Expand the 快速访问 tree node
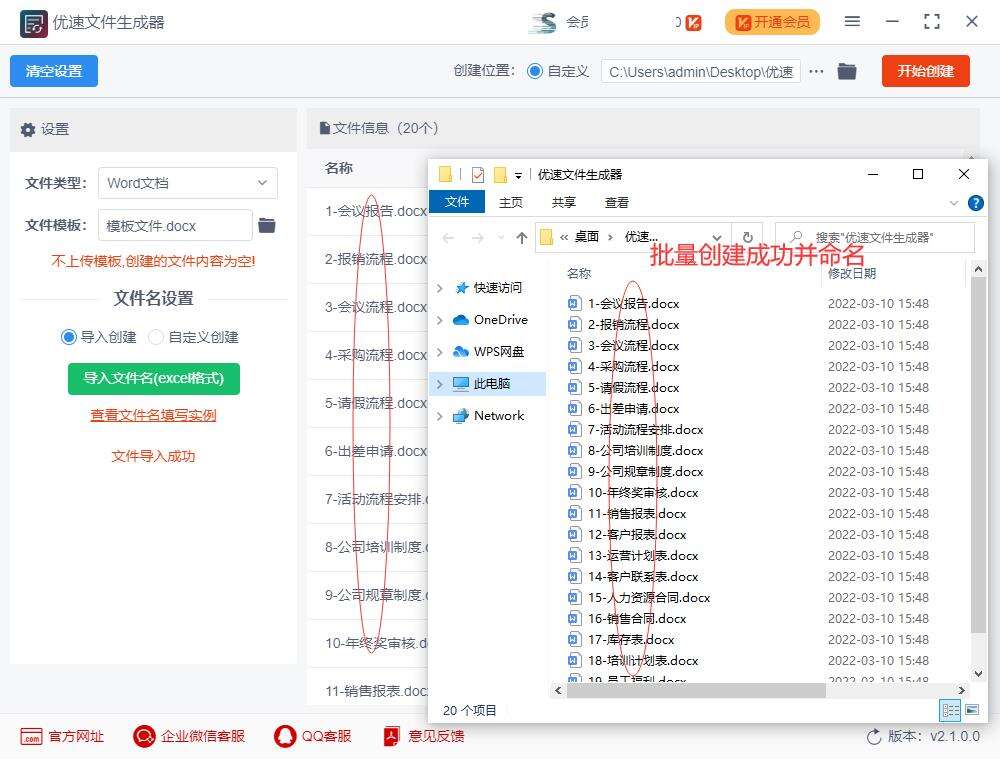This screenshot has height=760, width=1000. point(439,288)
